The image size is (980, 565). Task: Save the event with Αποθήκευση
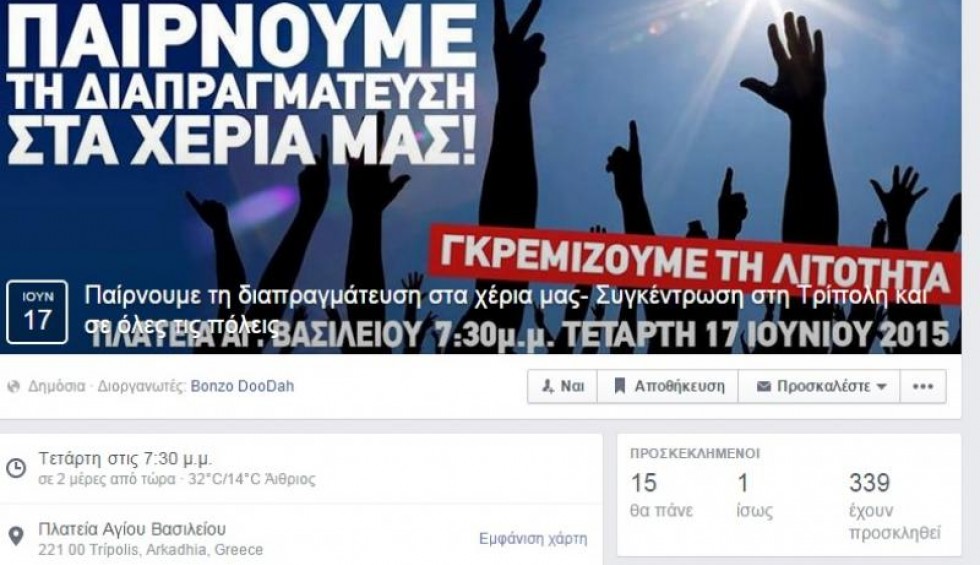tap(668, 386)
